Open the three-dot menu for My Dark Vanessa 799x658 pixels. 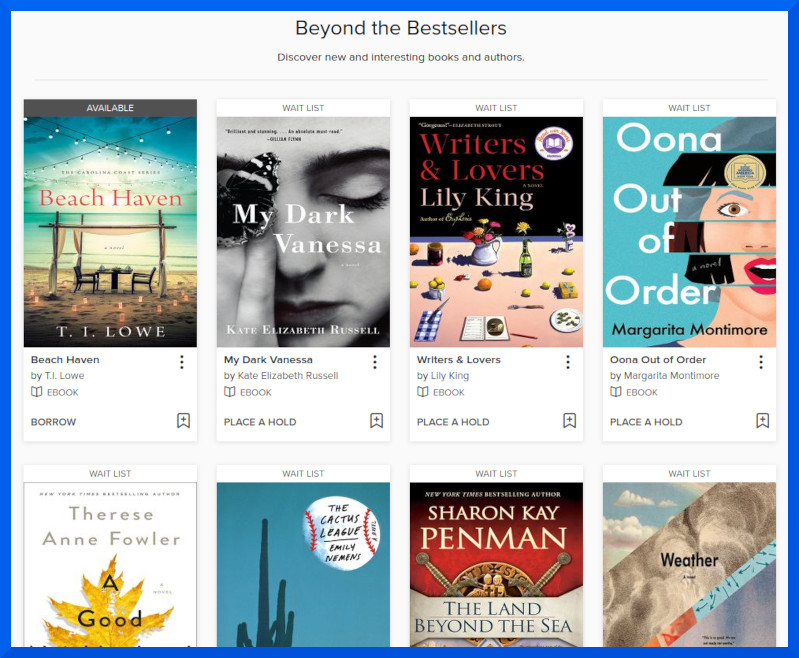pyautogui.click(x=375, y=362)
